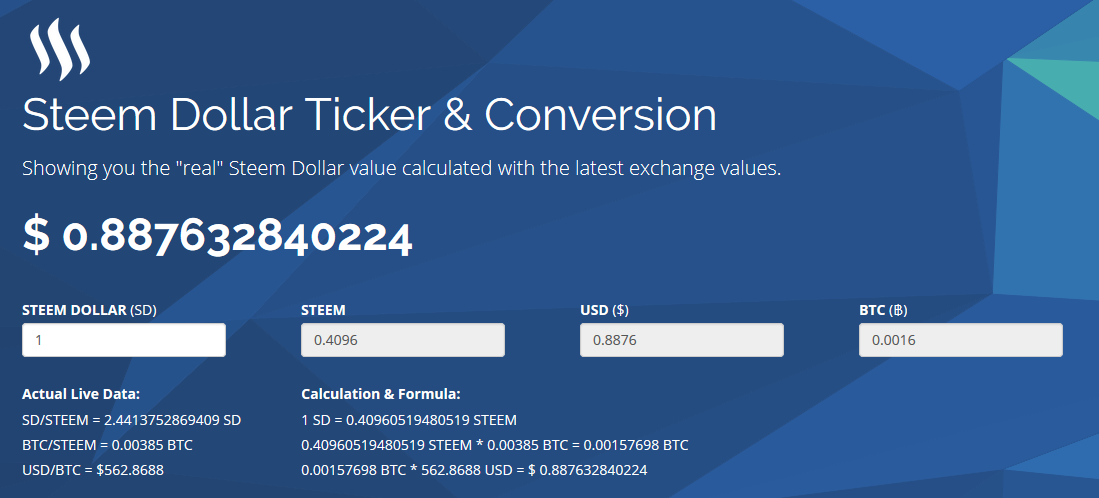Click the BTC/STEEM = 0.00385 BTC line
The width and height of the screenshot is (1099, 498).
[x=107, y=445]
